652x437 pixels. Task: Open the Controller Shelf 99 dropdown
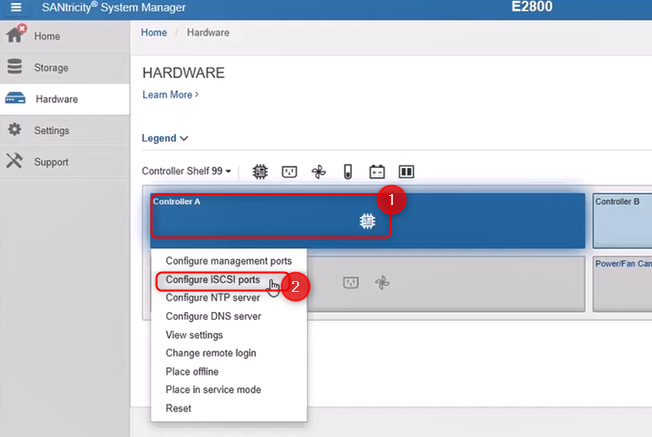[x=186, y=171]
